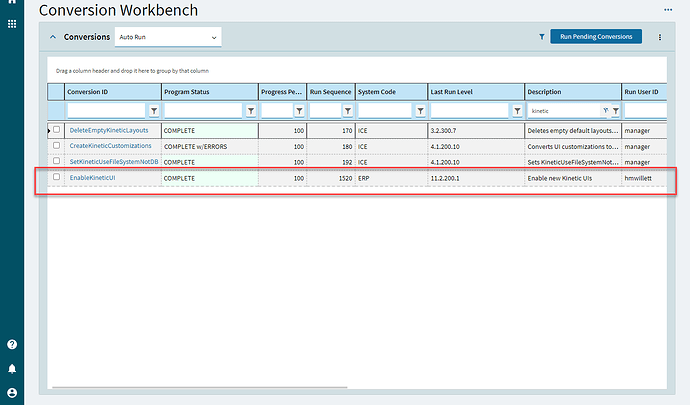Click COMPLETE w/ERRORS status cell
This screenshot has height=405, width=690.
210,147
